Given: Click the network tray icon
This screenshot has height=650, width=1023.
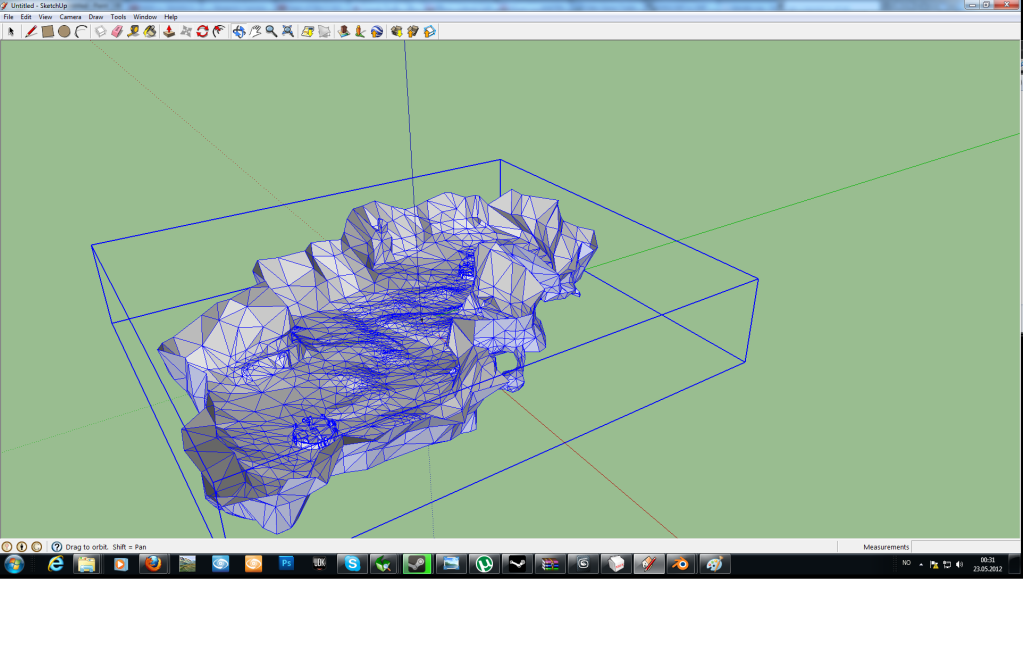Looking at the screenshot, I should point(947,565).
